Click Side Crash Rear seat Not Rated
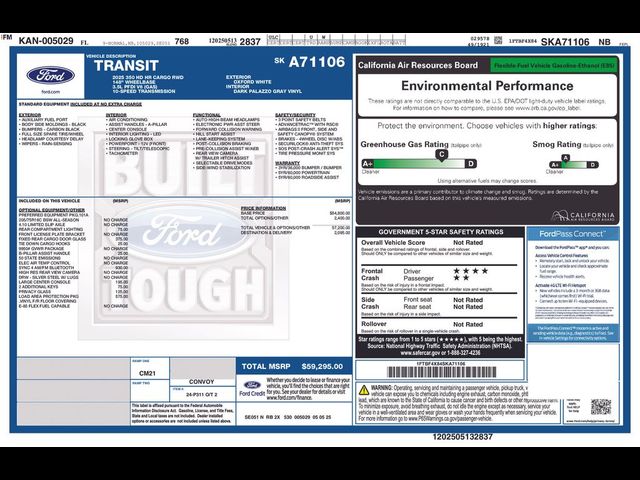This screenshot has width=640, height=480. tap(443, 307)
